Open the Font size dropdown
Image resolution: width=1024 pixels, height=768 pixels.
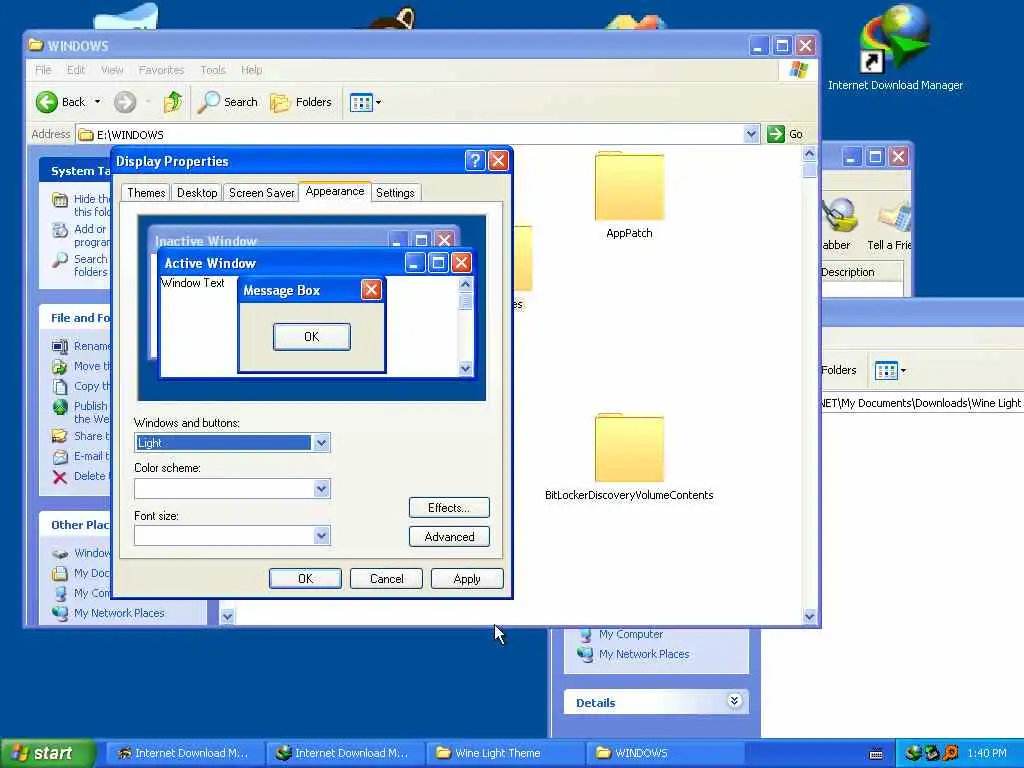point(321,536)
